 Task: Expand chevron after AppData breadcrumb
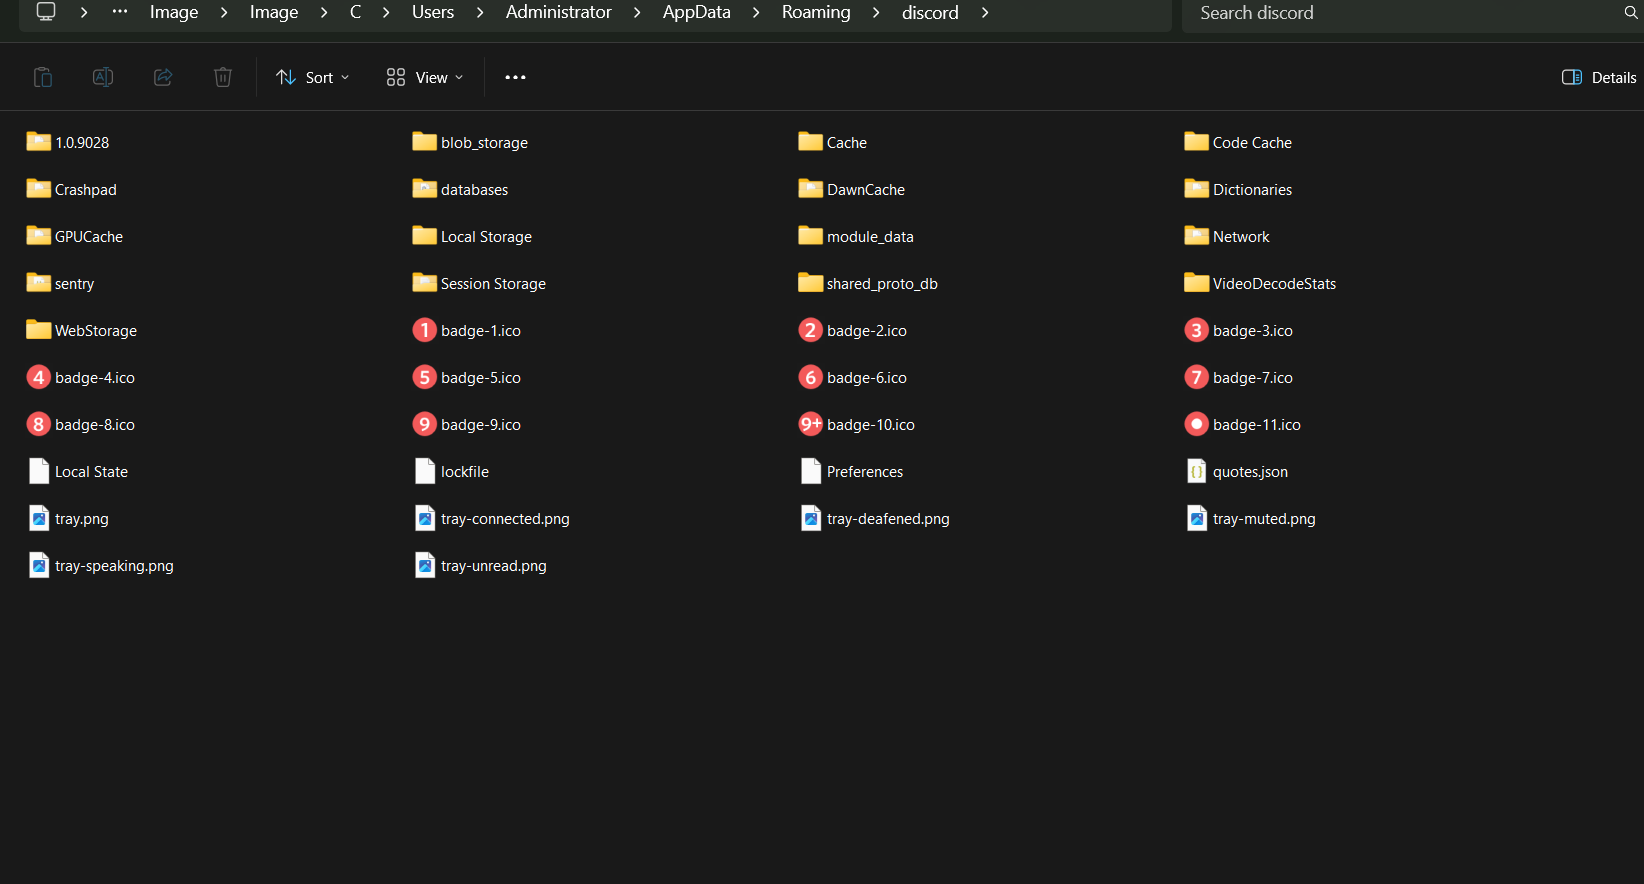coord(756,12)
